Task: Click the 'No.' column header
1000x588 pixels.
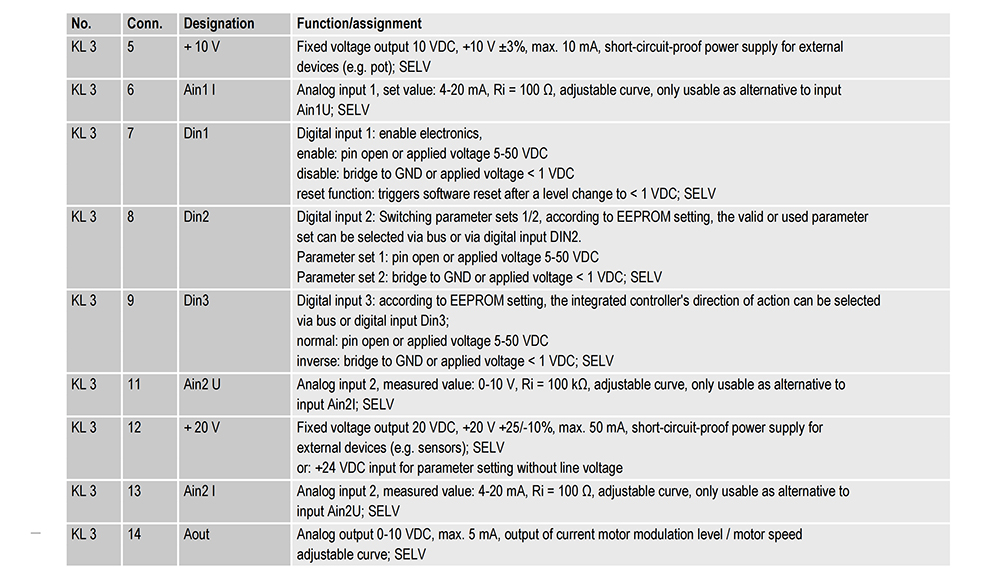Action: 81,23
